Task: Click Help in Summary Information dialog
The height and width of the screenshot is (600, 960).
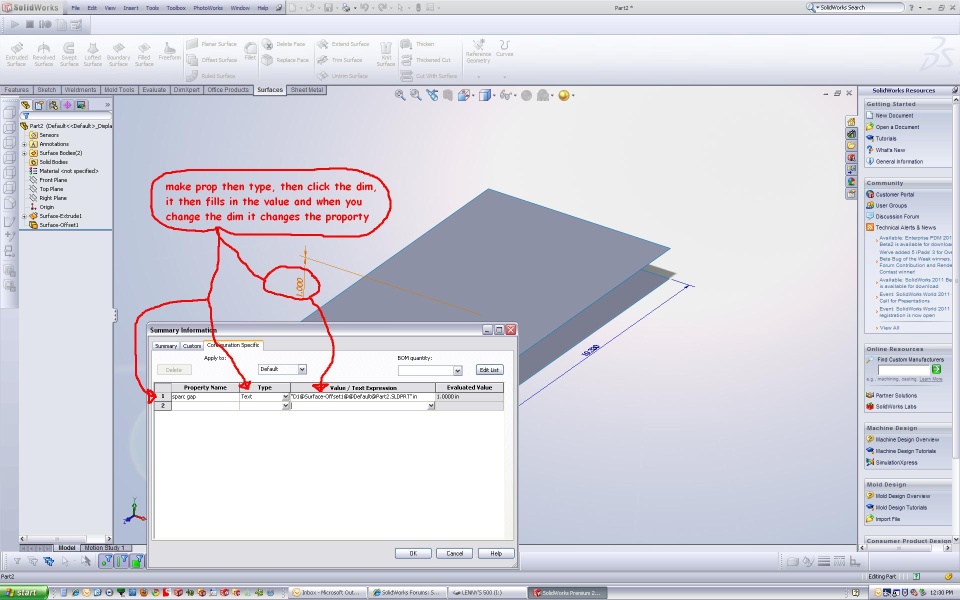Action: [x=496, y=553]
